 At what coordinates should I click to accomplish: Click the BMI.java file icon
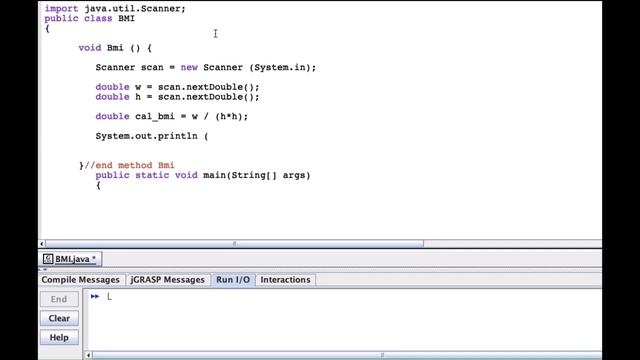[48, 259]
